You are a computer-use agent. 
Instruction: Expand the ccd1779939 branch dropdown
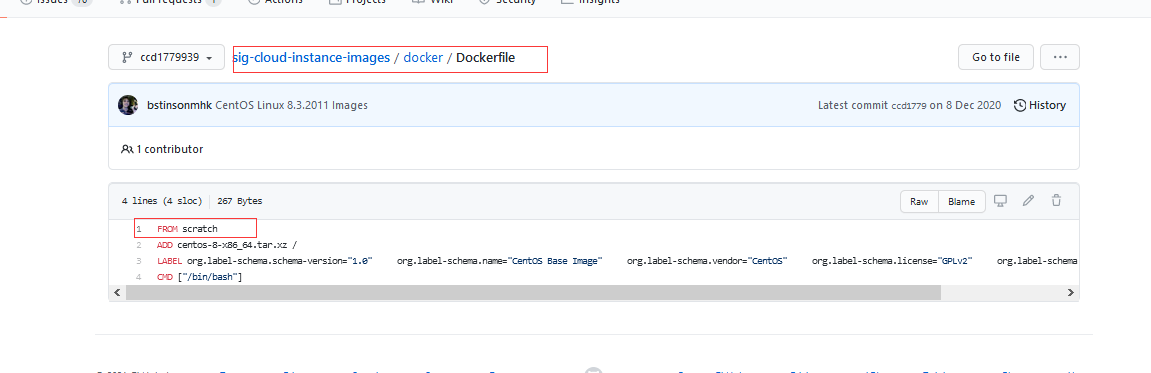167,57
